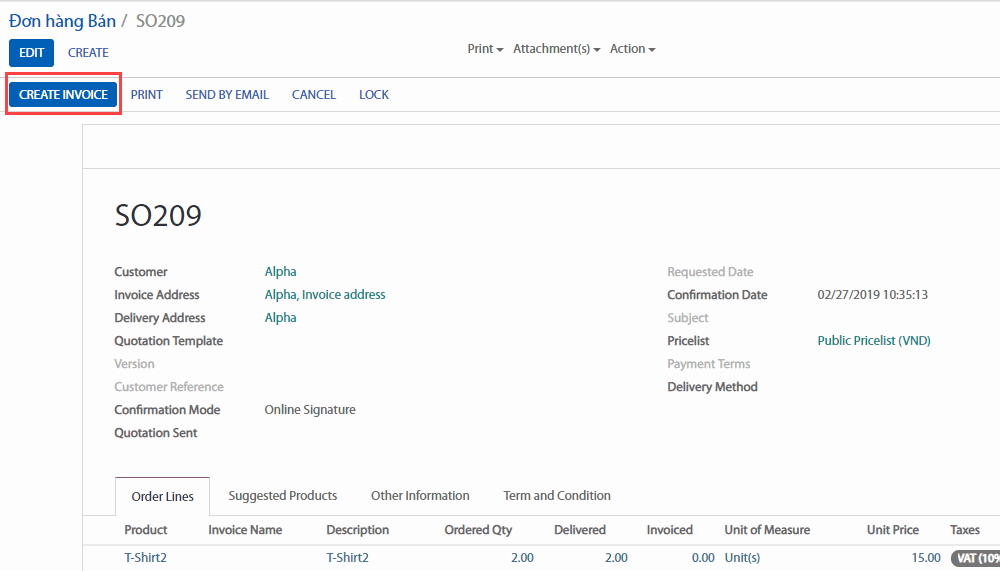The height and width of the screenshot is (571, 1000).
Task: Click the Edit button
Action: click(x=31, y=53)
